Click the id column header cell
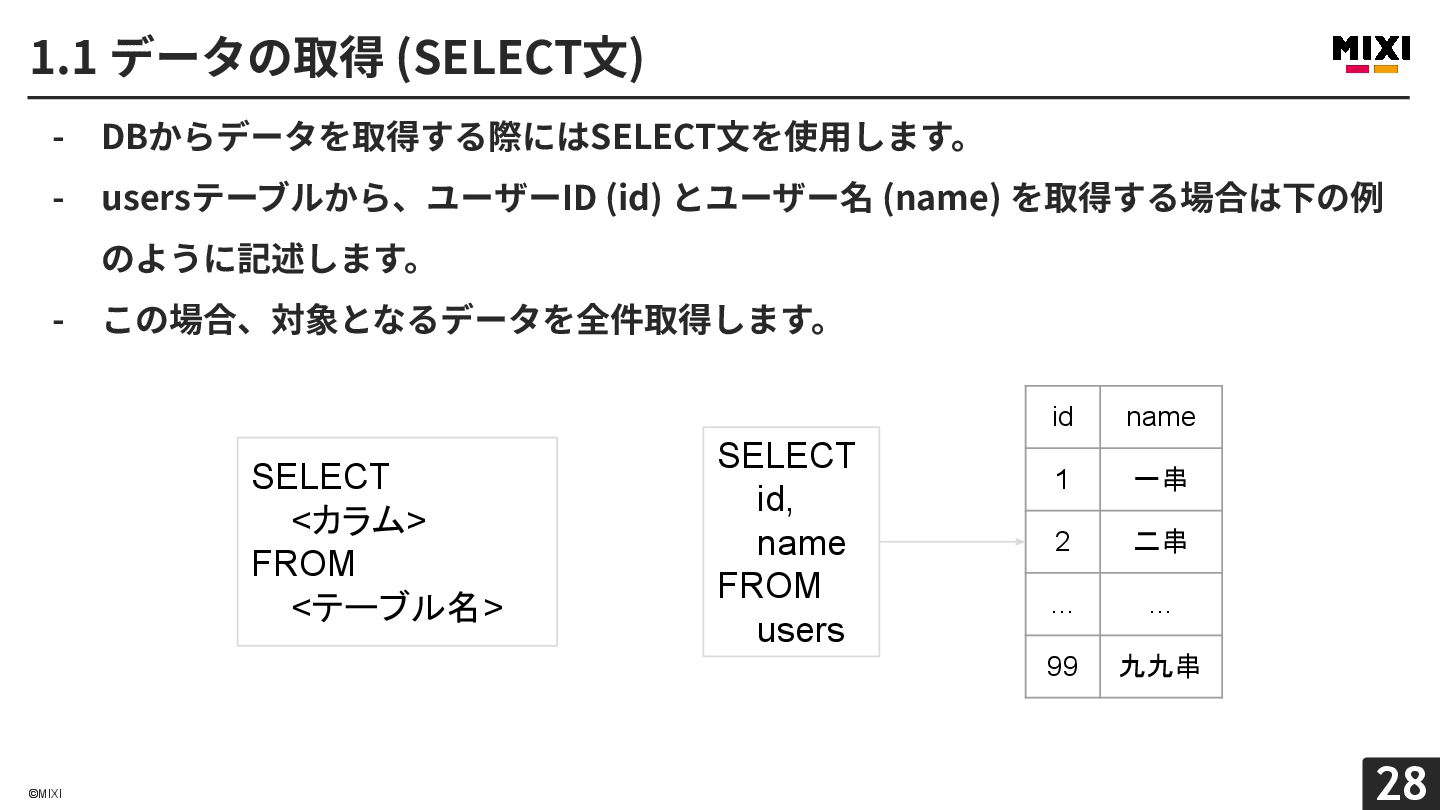The width and height of the screenshot is (1440, 810). 1062,417
